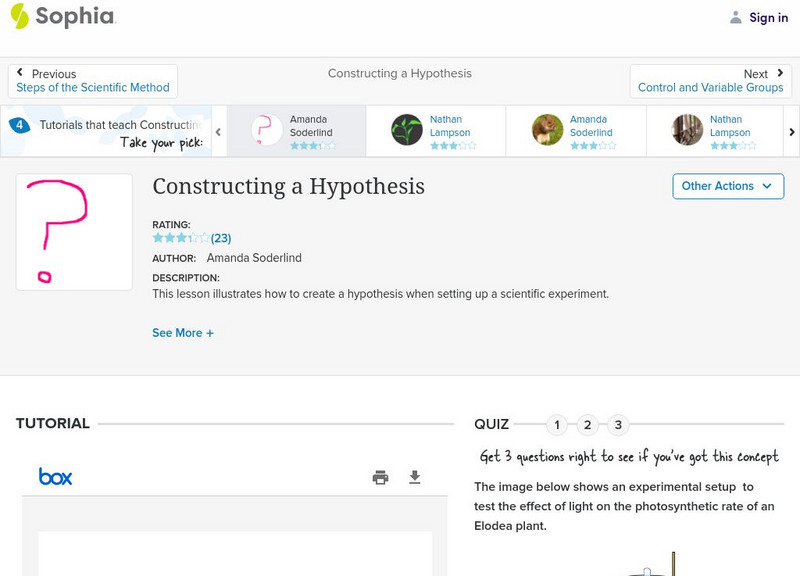Image resolution: width=800 pixels, height=576 pixels.
Task: Expand the See More description section
Action: [183, 333]
